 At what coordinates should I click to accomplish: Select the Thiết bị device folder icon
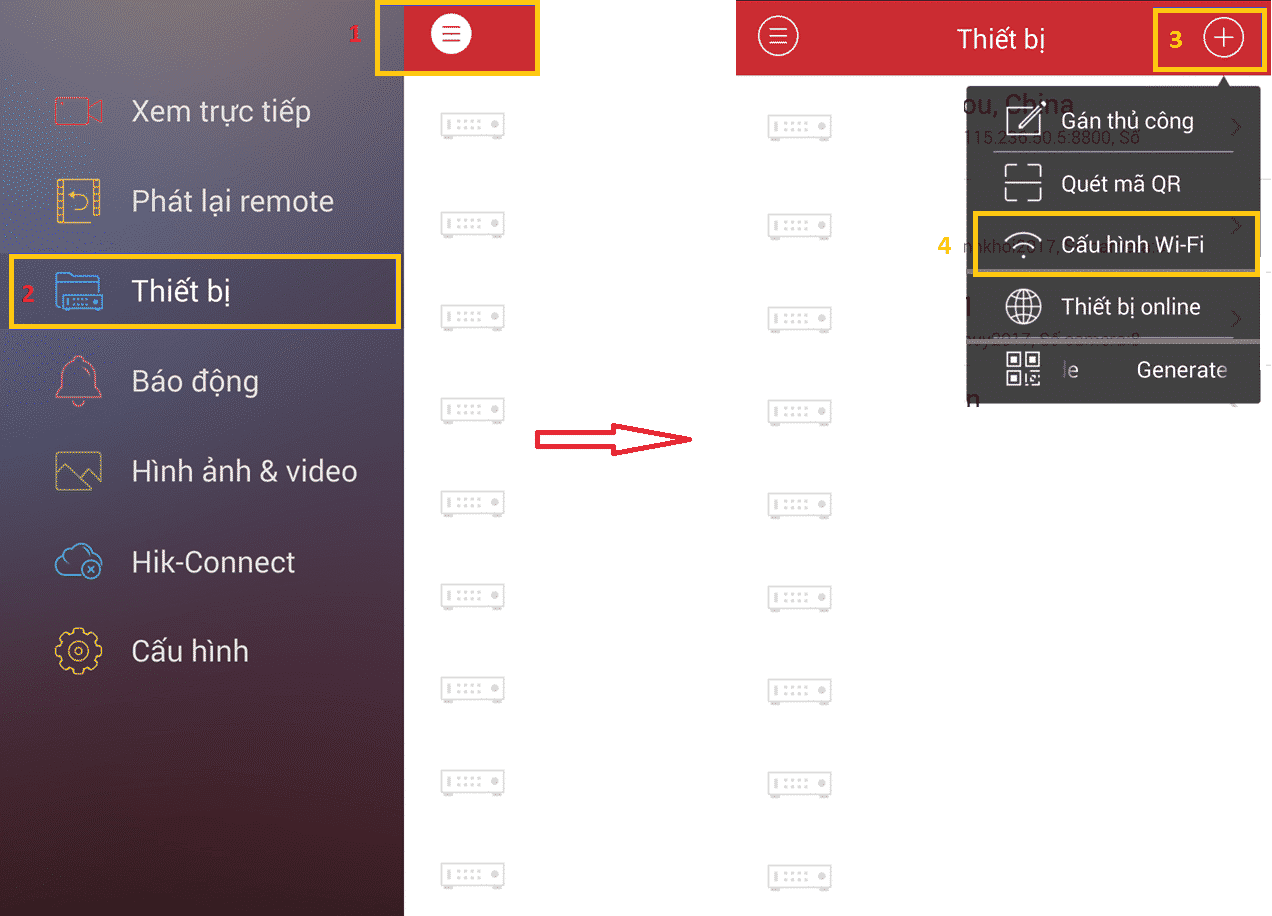click(x=79, y=291)
